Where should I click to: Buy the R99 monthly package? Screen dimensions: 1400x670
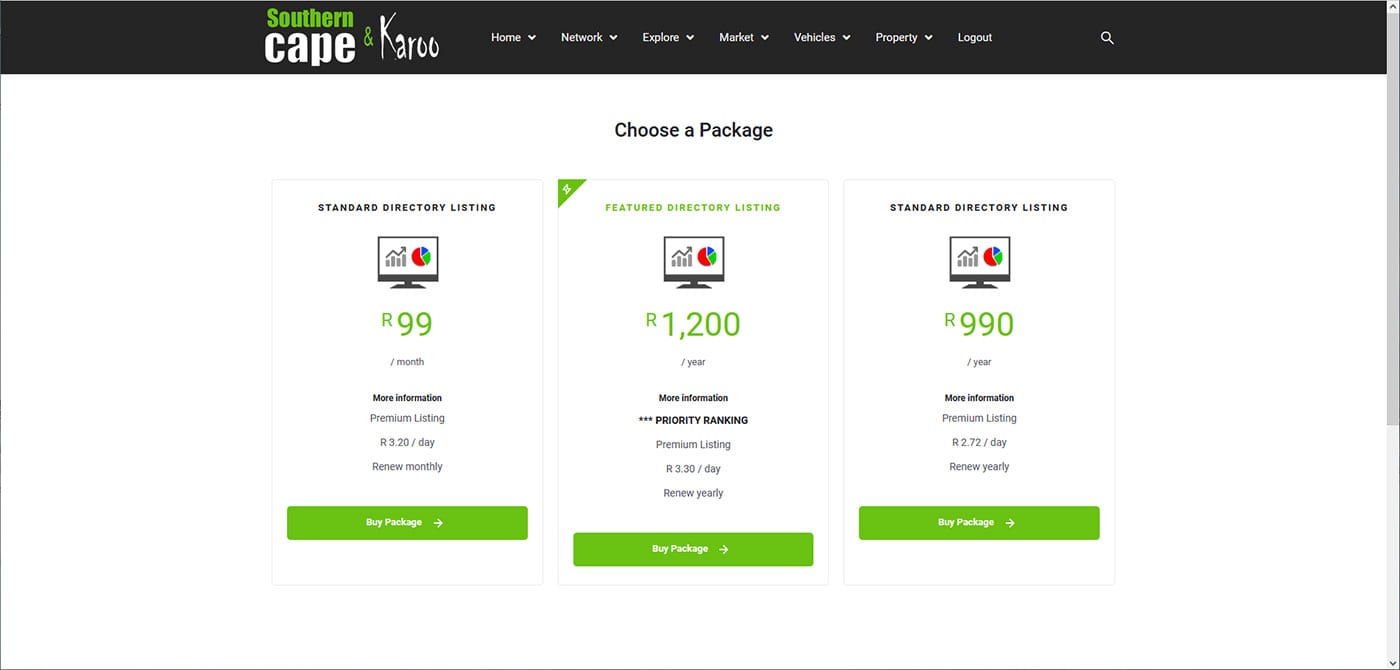coord(407,523)
